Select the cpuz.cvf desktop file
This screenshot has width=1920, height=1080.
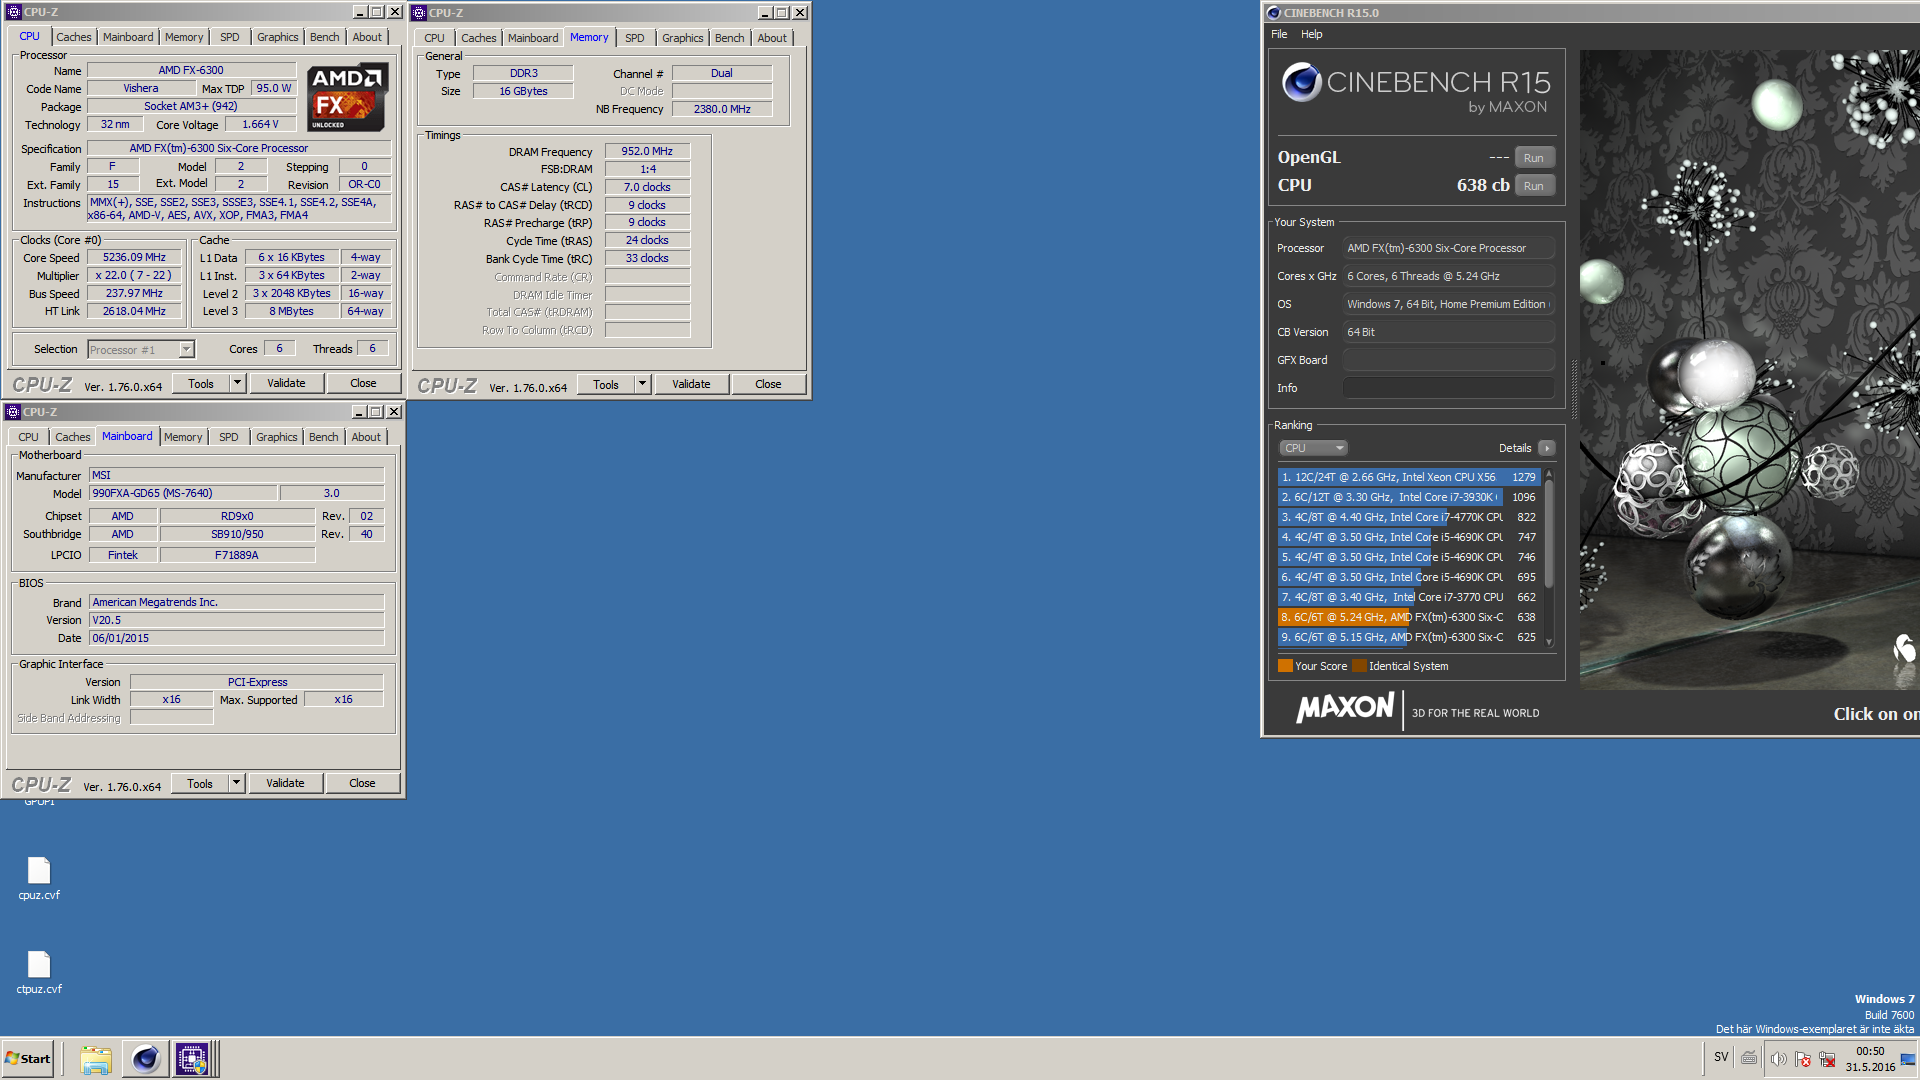pos(39,879)
